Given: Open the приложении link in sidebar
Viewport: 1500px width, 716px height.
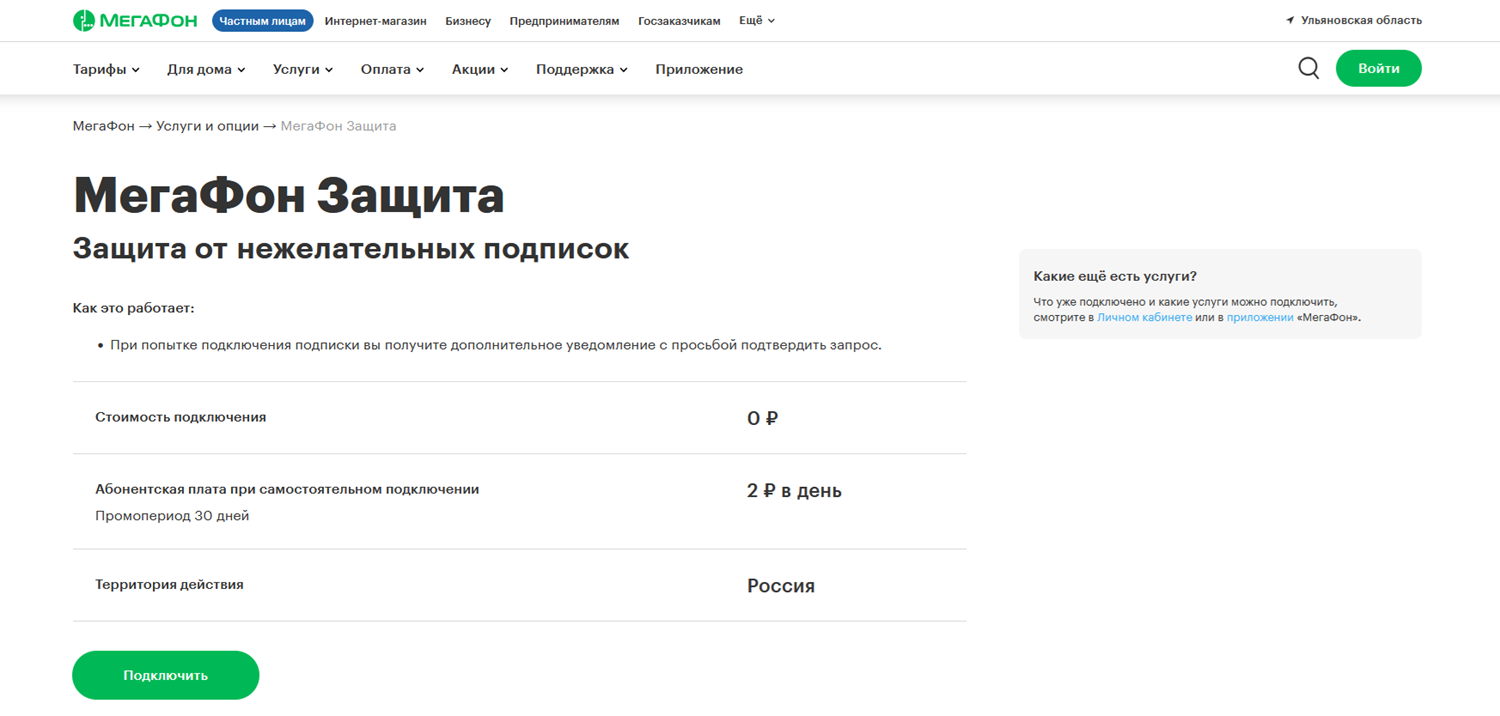Looking at the screenshot, I should [1260, 317].
